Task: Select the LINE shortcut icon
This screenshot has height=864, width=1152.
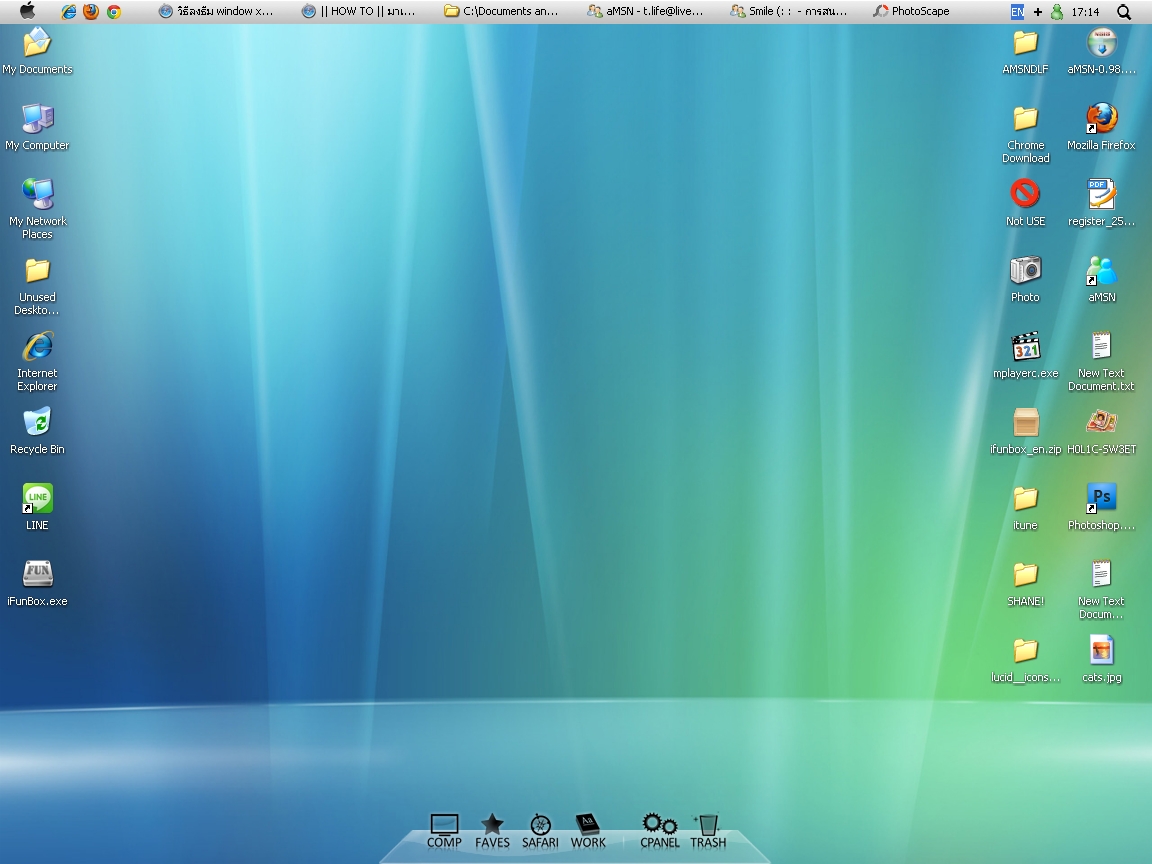Action: pos(37,507)
